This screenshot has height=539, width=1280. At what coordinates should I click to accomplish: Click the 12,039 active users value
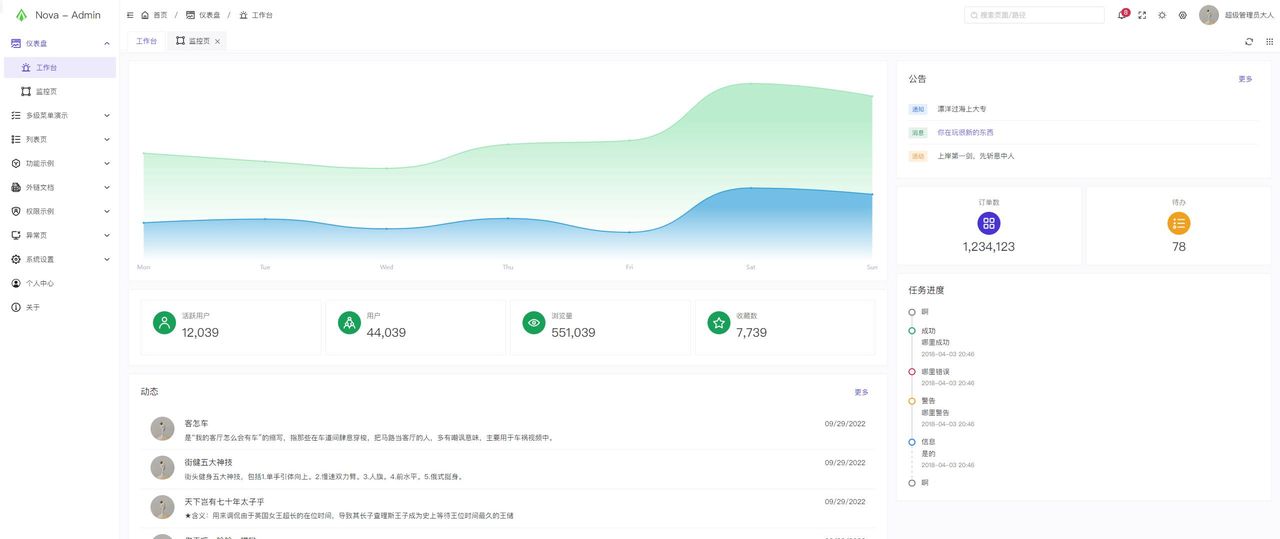pyautogui.click(x=200, y=332)
